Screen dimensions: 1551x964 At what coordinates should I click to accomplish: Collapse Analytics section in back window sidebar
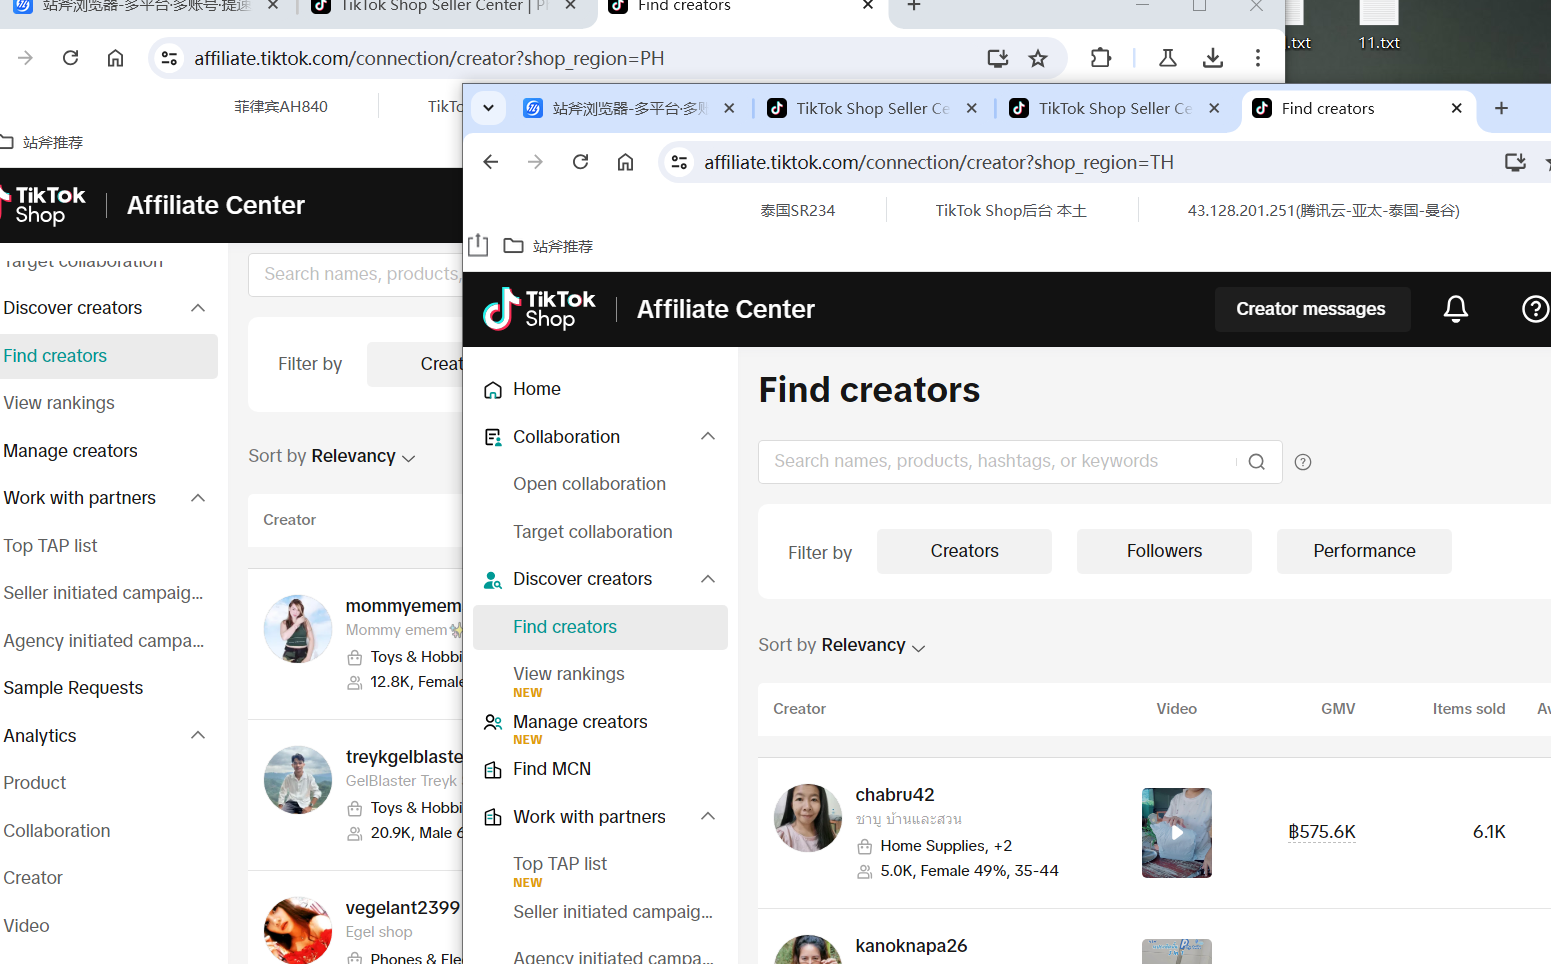198,735
